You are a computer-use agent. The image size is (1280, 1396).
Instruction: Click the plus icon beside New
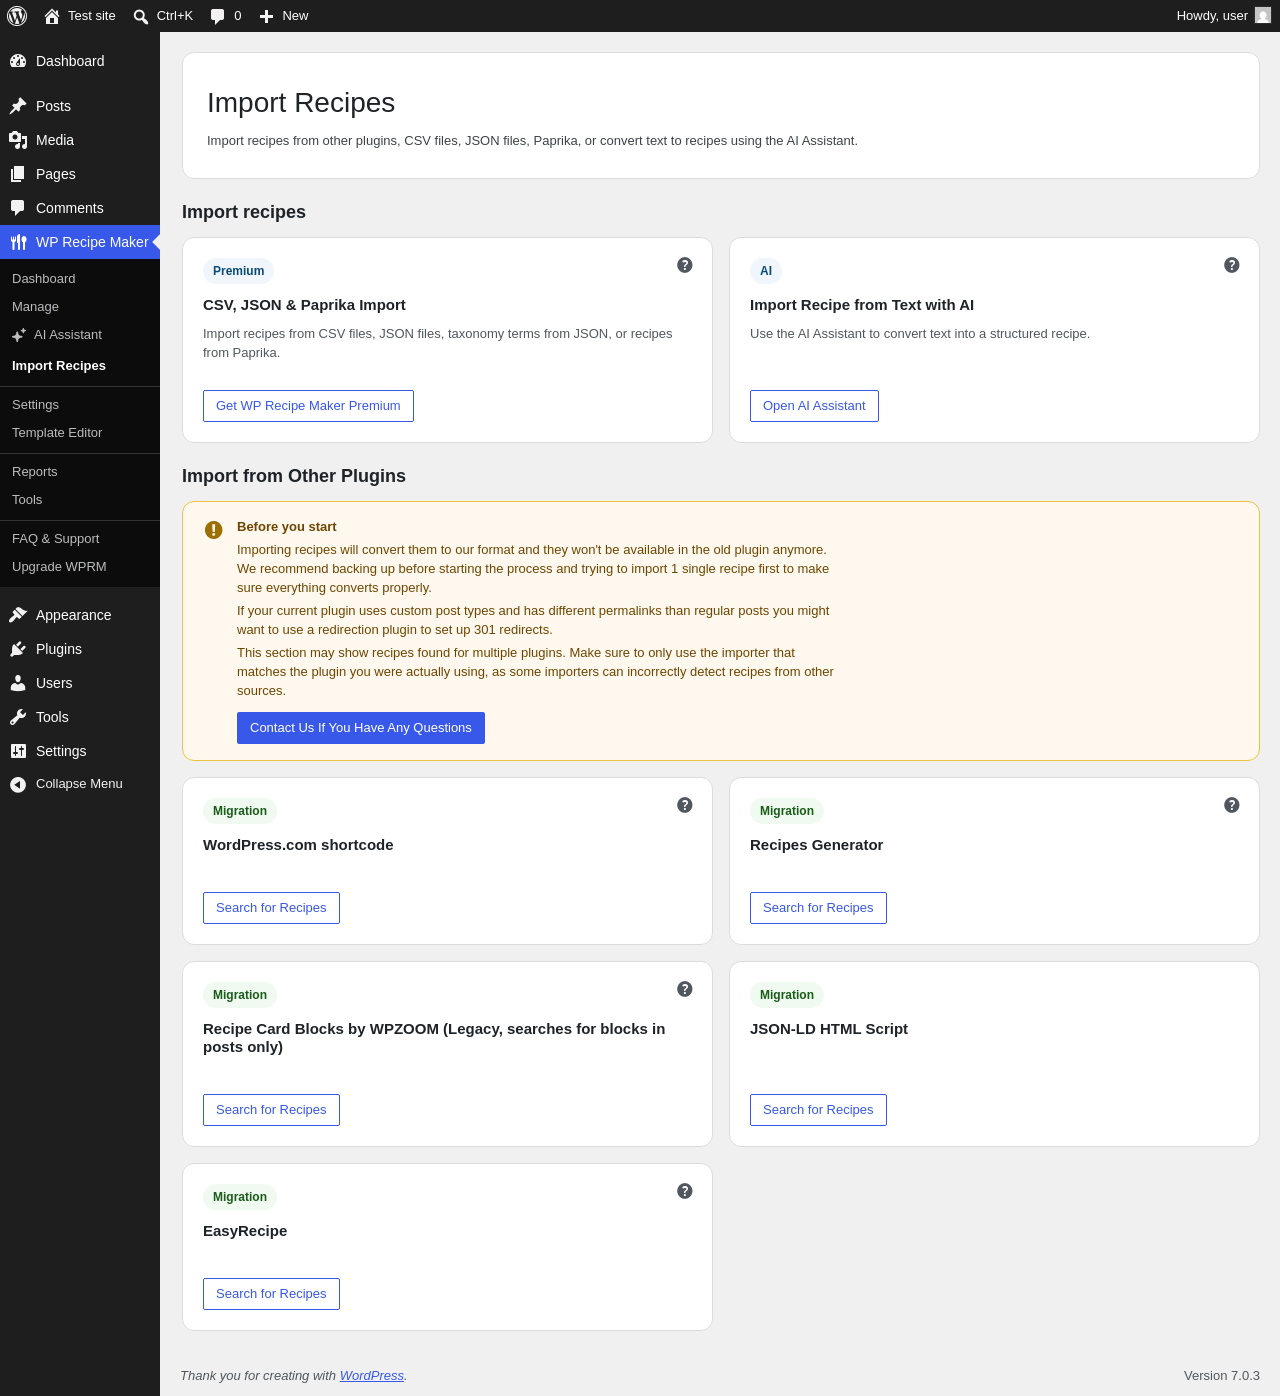[266, 16]
